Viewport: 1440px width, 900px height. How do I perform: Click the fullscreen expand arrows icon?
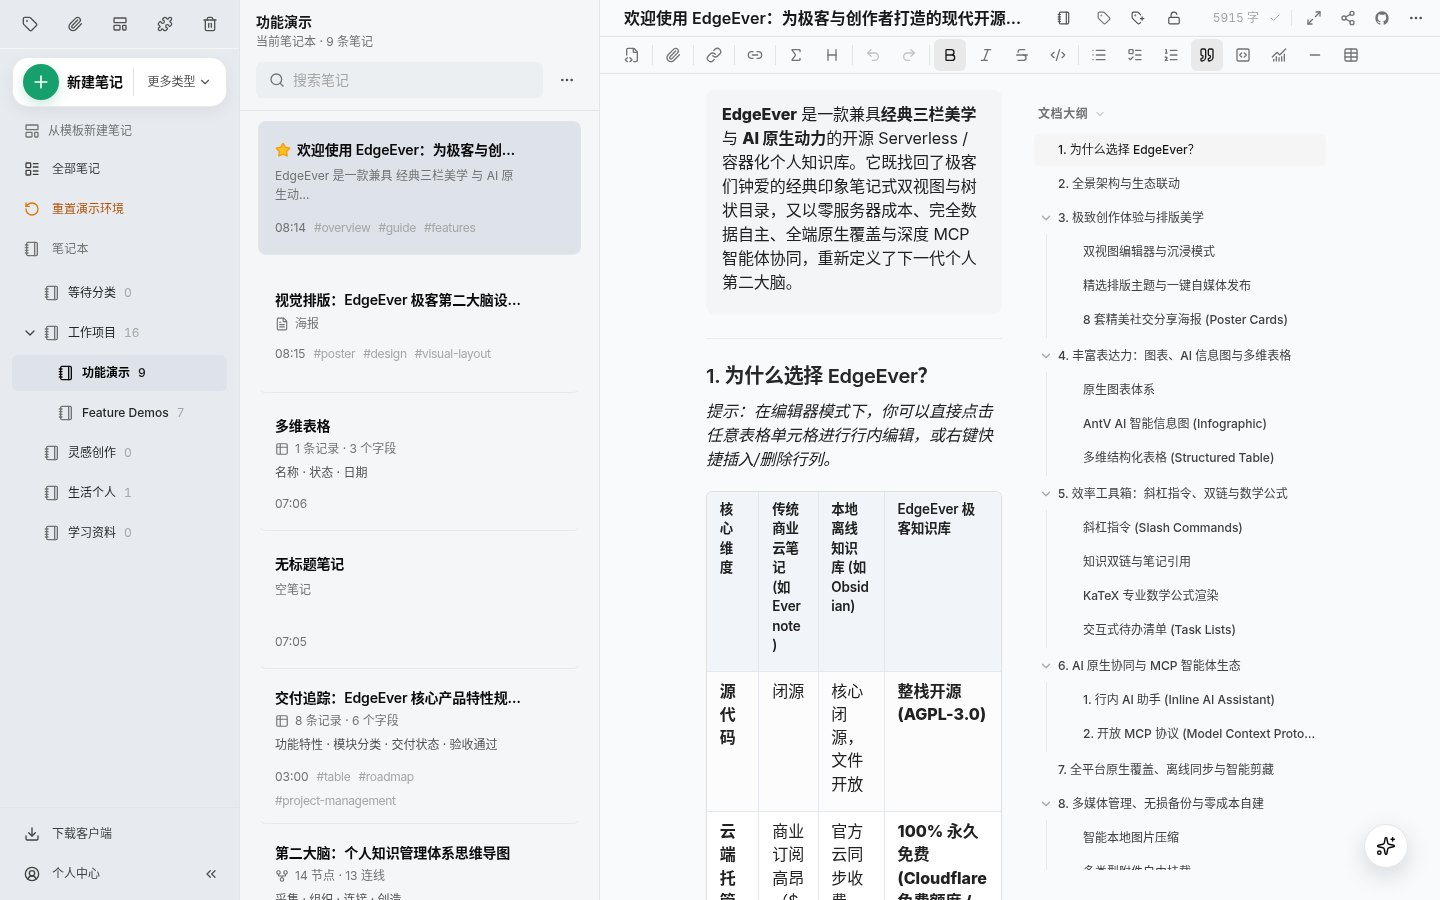click(1314, 18)
